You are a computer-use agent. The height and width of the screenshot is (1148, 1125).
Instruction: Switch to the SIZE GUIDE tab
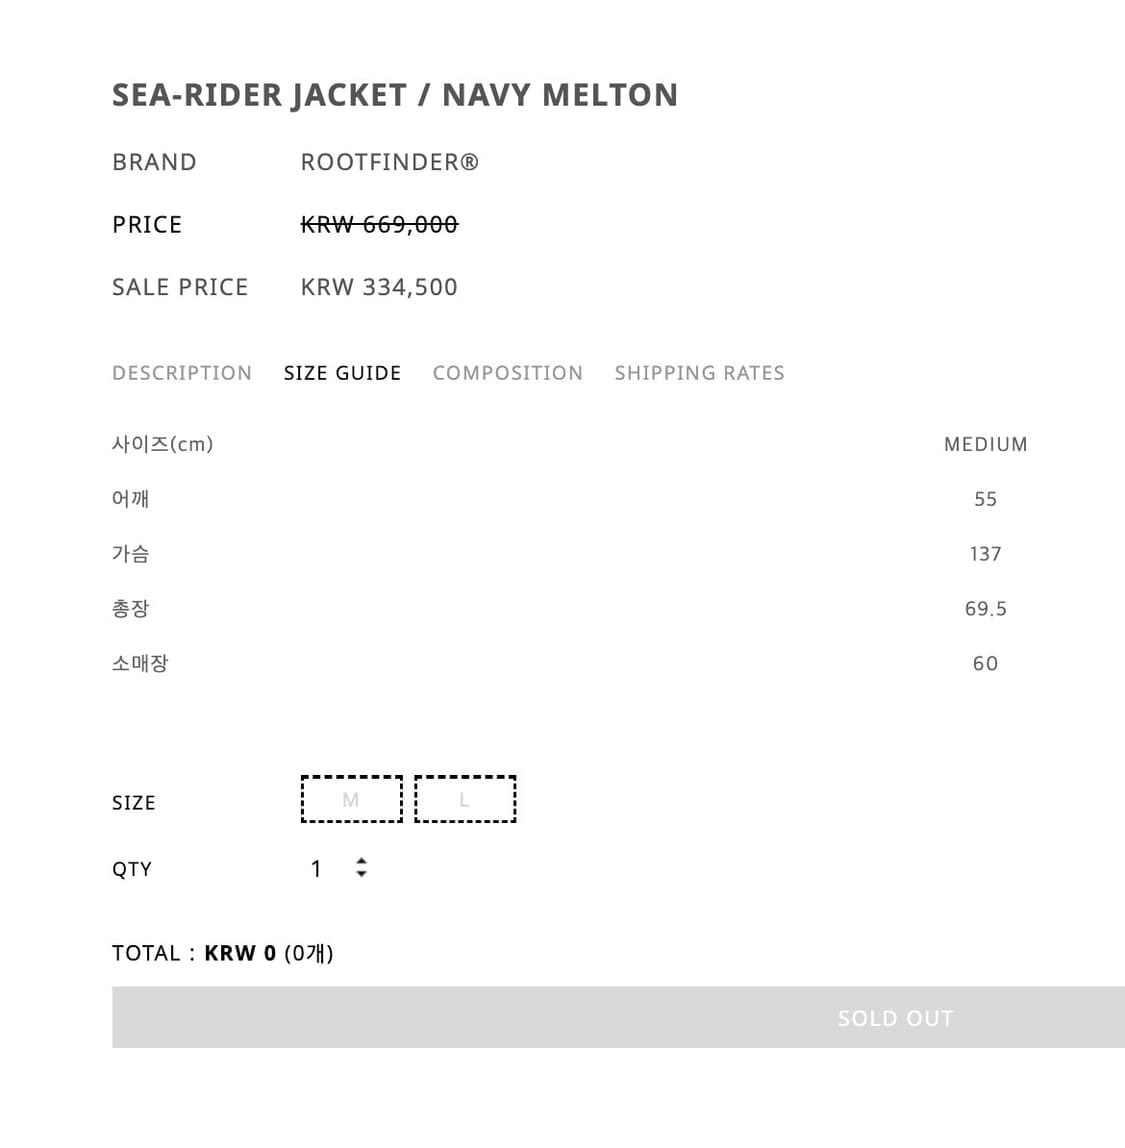[x=342, y=373]
